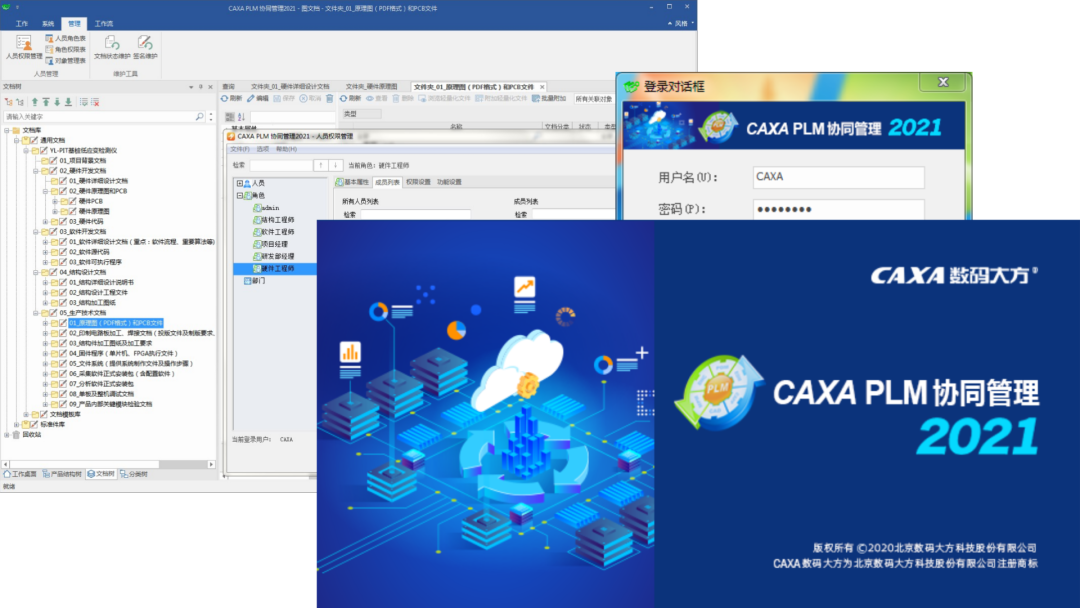This screenshot has width=1080, height=608.
Task: Collapse the 02_硬件开发文档 folder
Action: point(36,171)
